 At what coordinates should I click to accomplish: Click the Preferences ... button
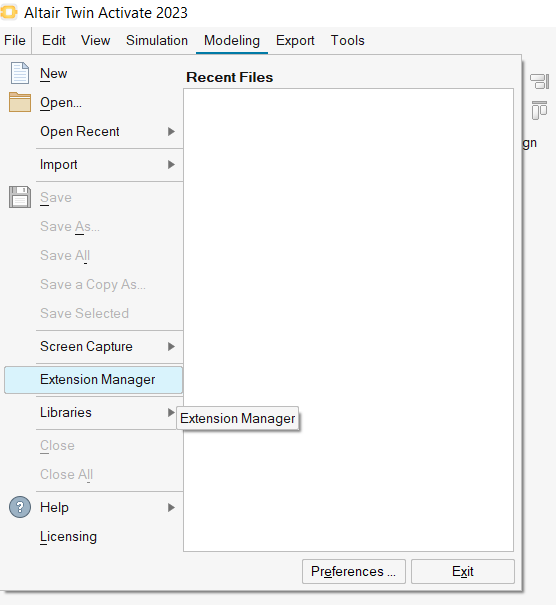click(353, 571)
